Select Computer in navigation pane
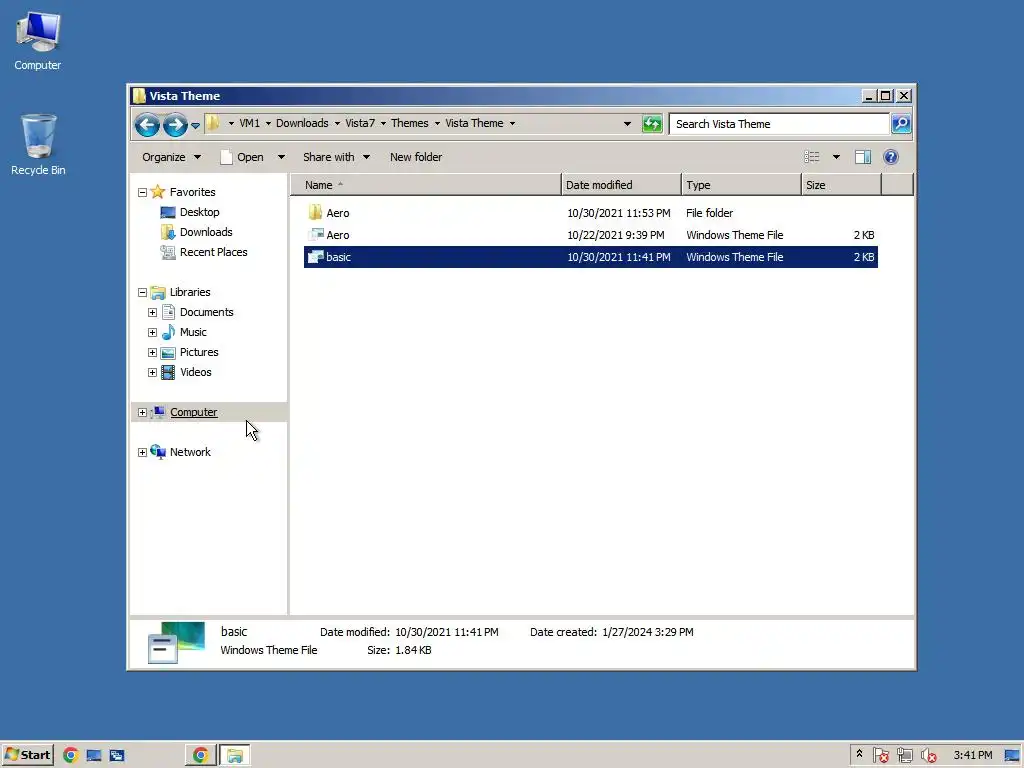This screenshot has height=768, width=1024. point(193,412)
